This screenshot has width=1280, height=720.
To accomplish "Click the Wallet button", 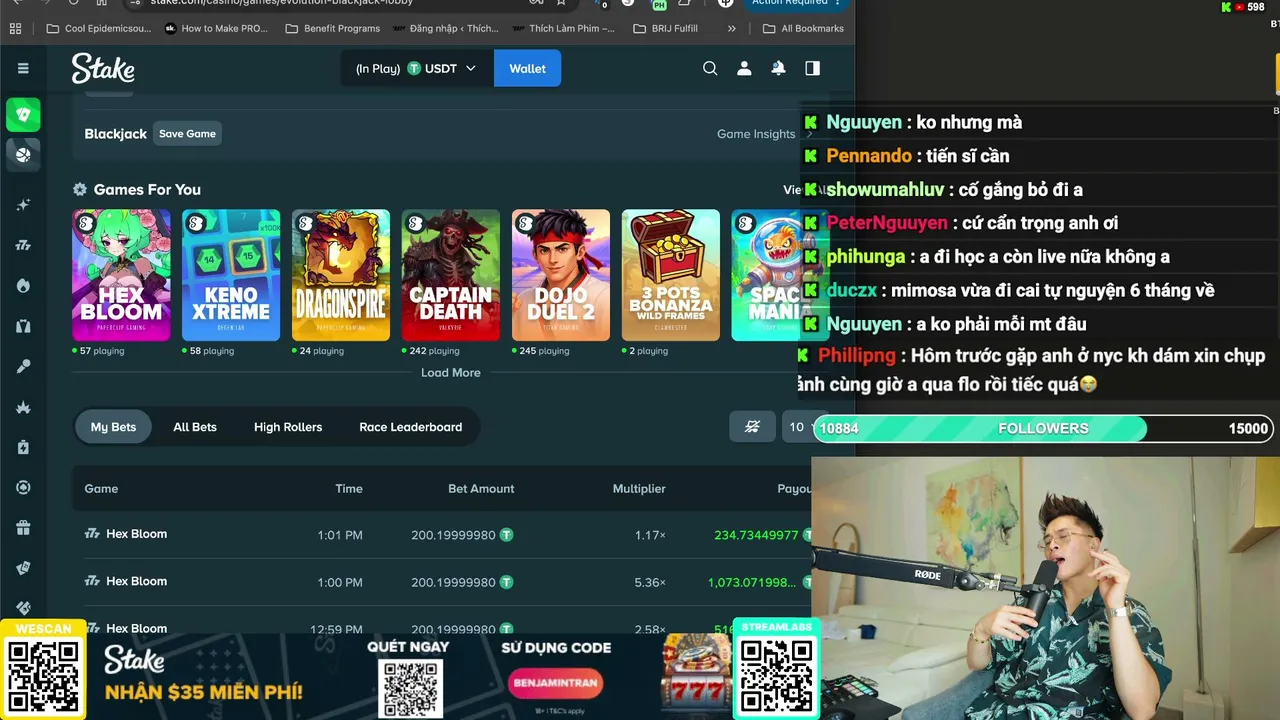I will pyautogui.click(x=527, y=68).
